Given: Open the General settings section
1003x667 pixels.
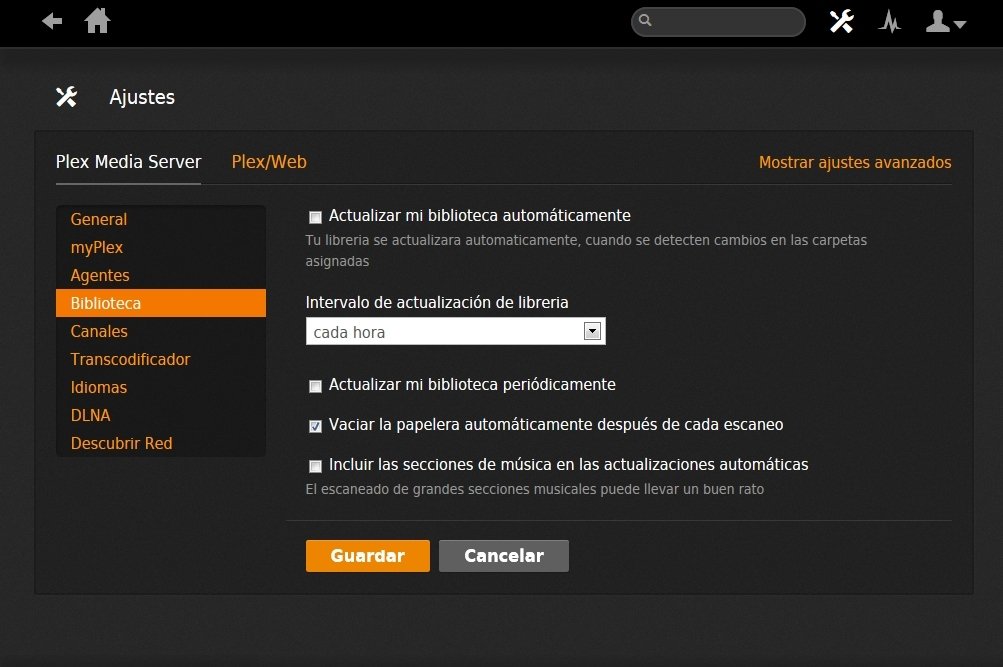Looking at the screenshot, I should coord(161,219).
